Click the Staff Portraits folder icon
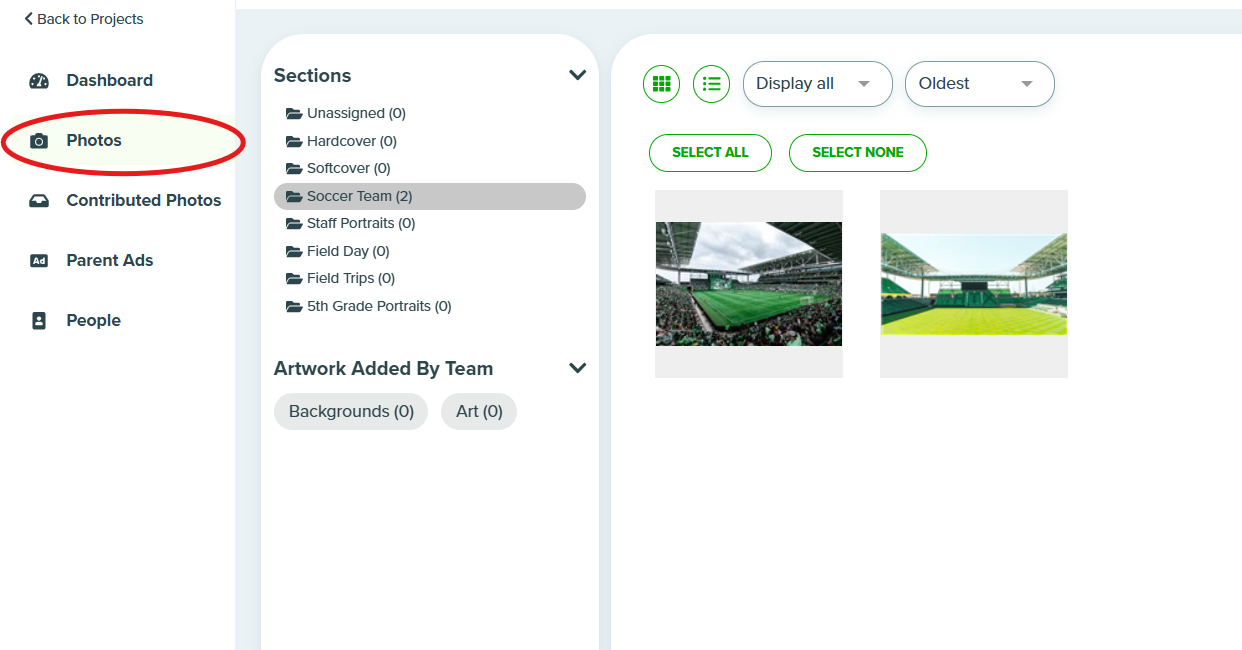 (x=294, y=224)
